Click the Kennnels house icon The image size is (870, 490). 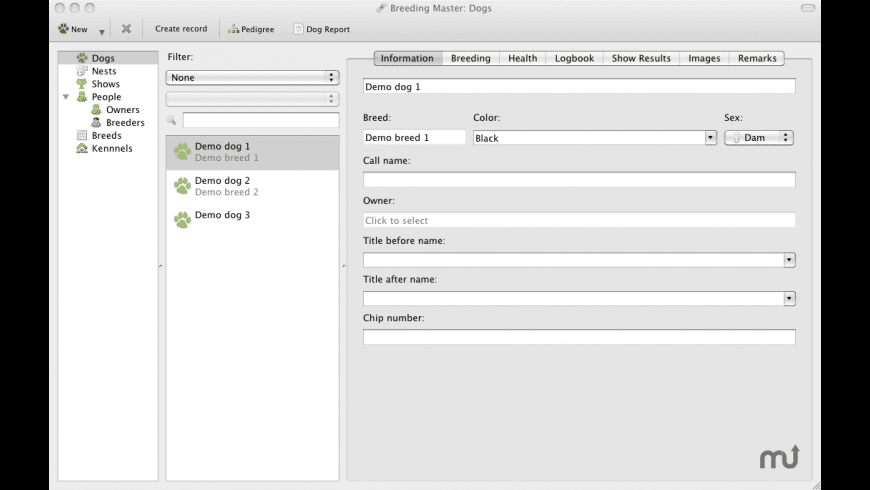82,148
